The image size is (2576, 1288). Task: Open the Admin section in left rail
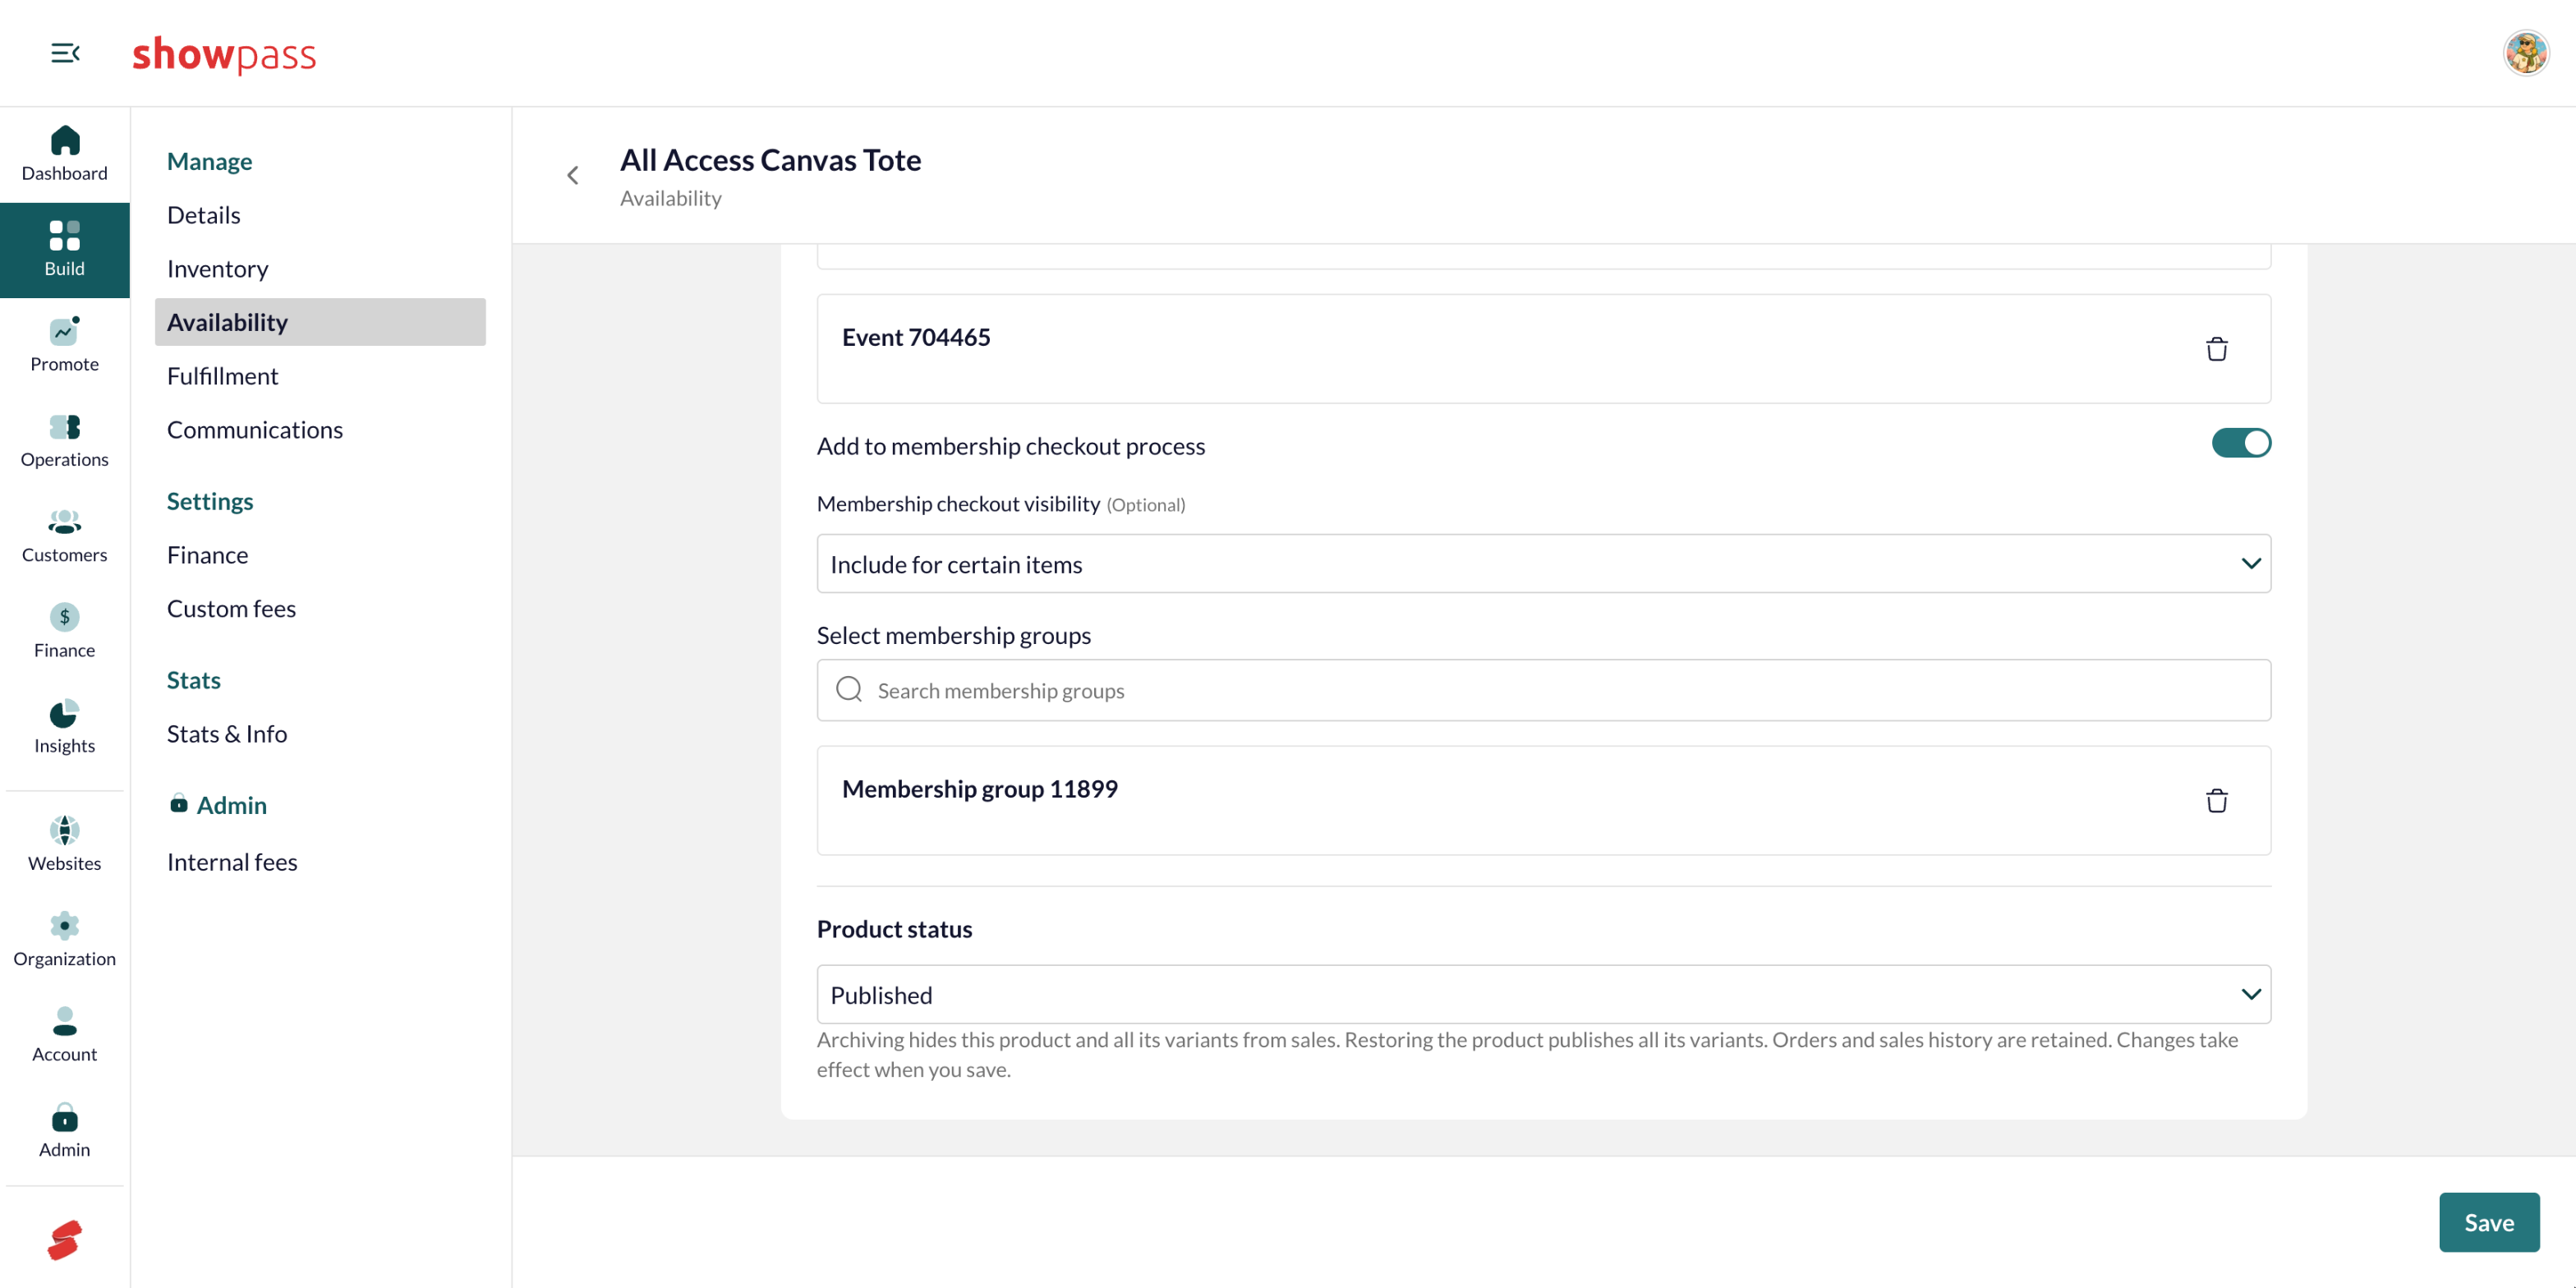coord(64,1130)
